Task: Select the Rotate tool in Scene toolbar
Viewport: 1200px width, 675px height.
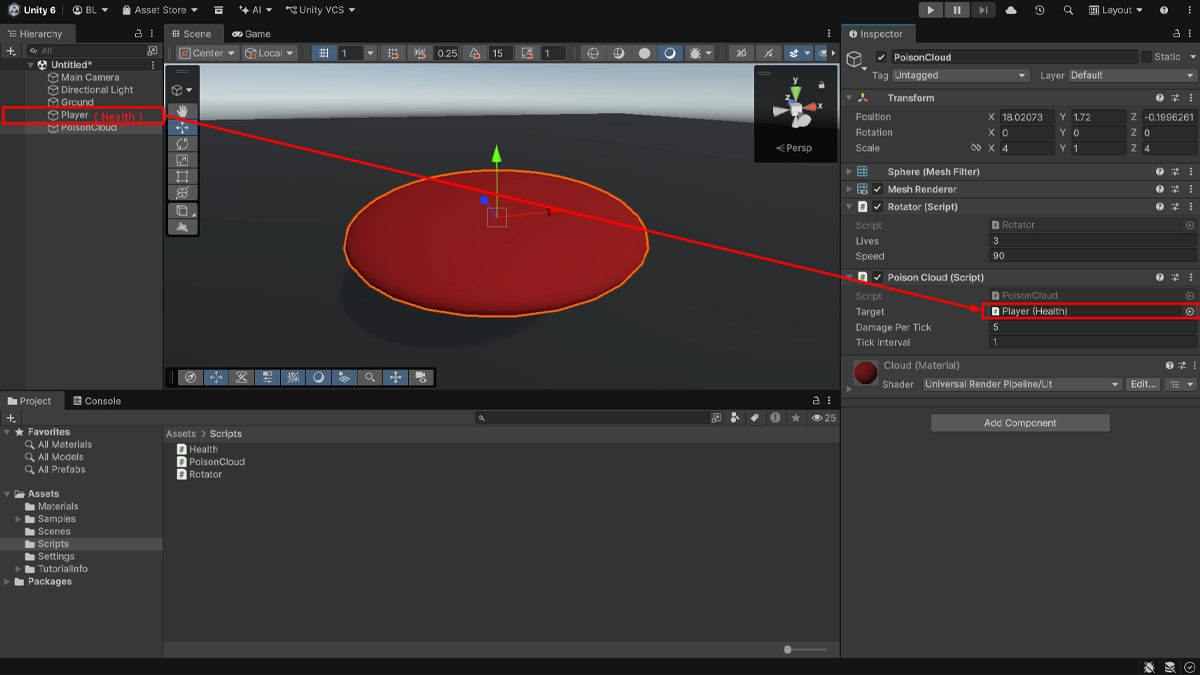Action: tap(182, 144)
